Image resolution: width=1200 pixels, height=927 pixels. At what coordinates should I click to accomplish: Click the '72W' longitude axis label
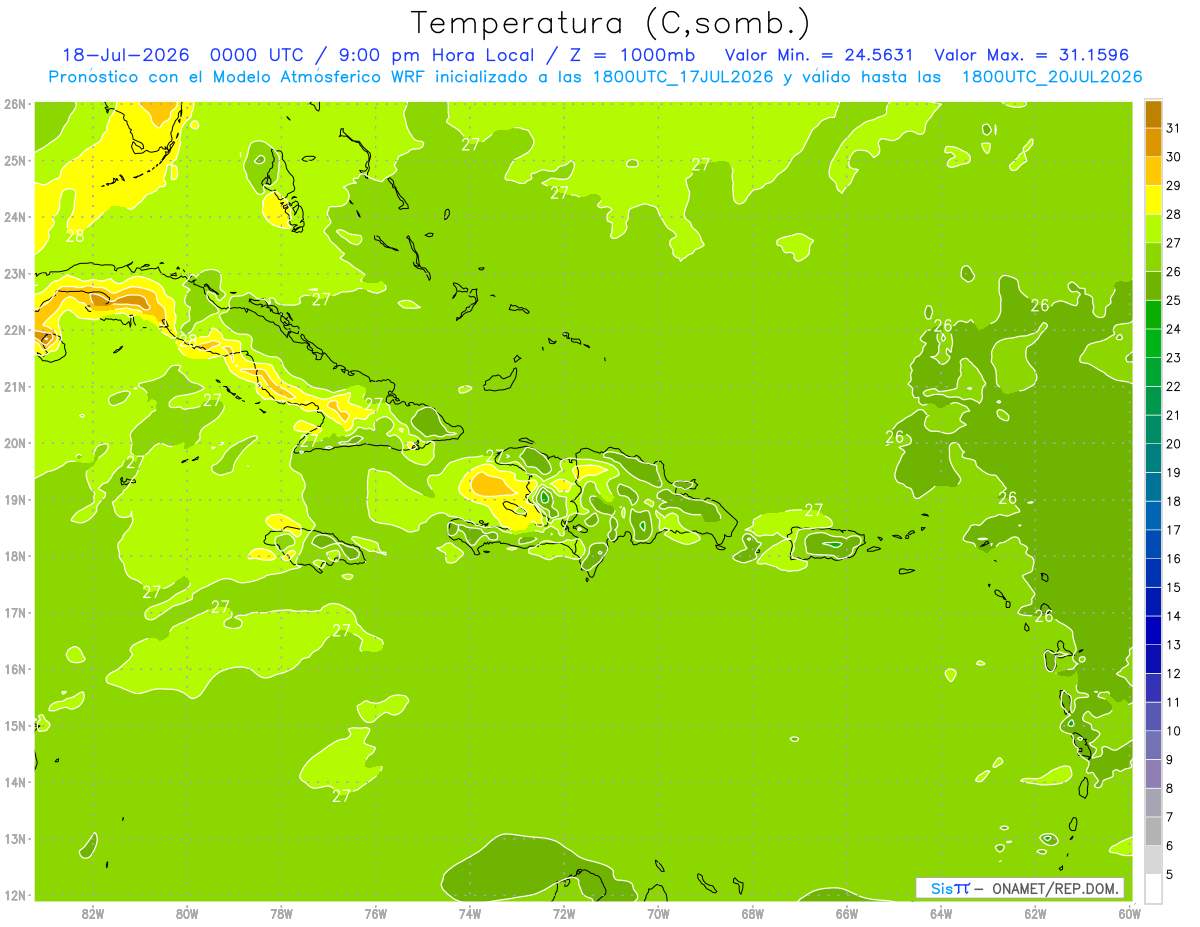coord(564,912)
